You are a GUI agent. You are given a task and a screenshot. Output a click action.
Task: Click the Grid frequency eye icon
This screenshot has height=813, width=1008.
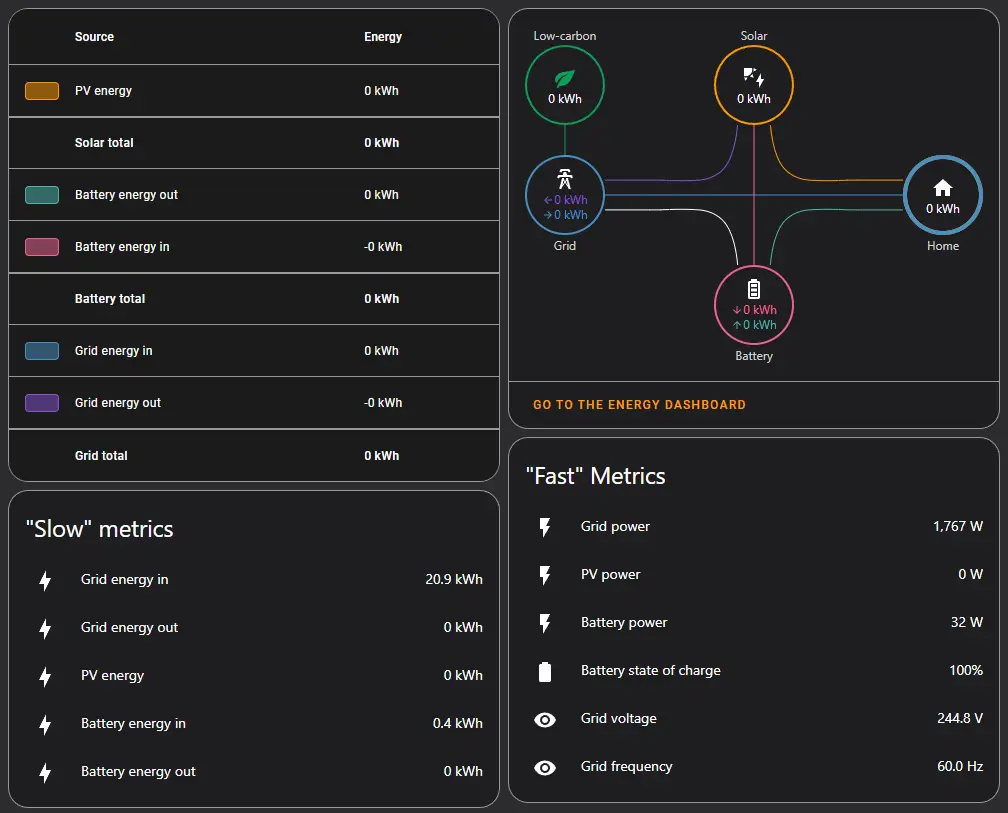coord(545,767)
